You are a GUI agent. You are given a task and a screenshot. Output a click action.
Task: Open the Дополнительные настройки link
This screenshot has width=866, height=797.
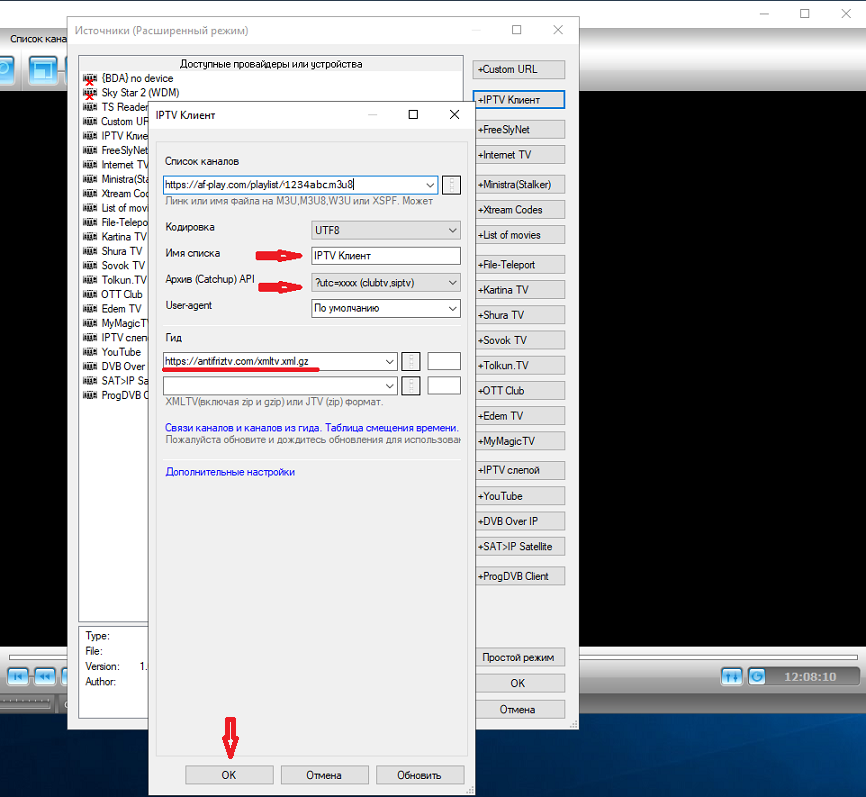click(x=230, y=472)
